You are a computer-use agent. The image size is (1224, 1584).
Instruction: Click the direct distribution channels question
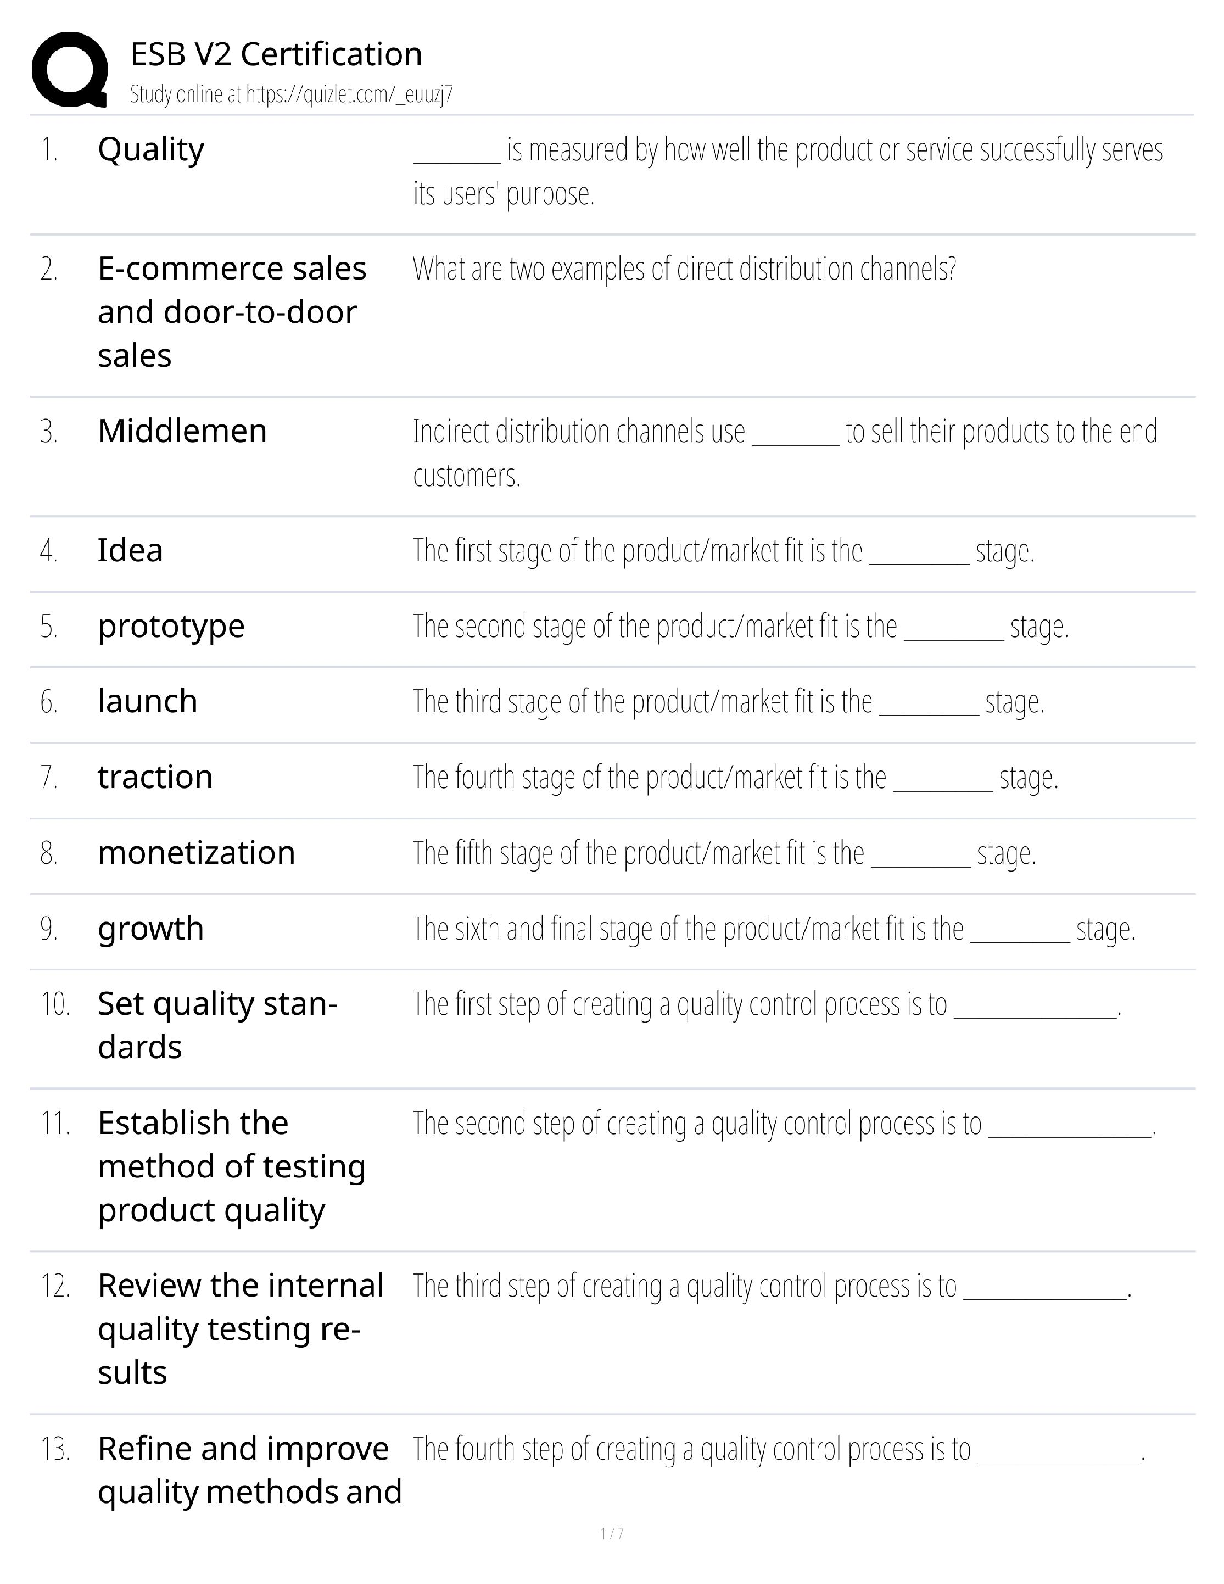[x=684, y=269]
